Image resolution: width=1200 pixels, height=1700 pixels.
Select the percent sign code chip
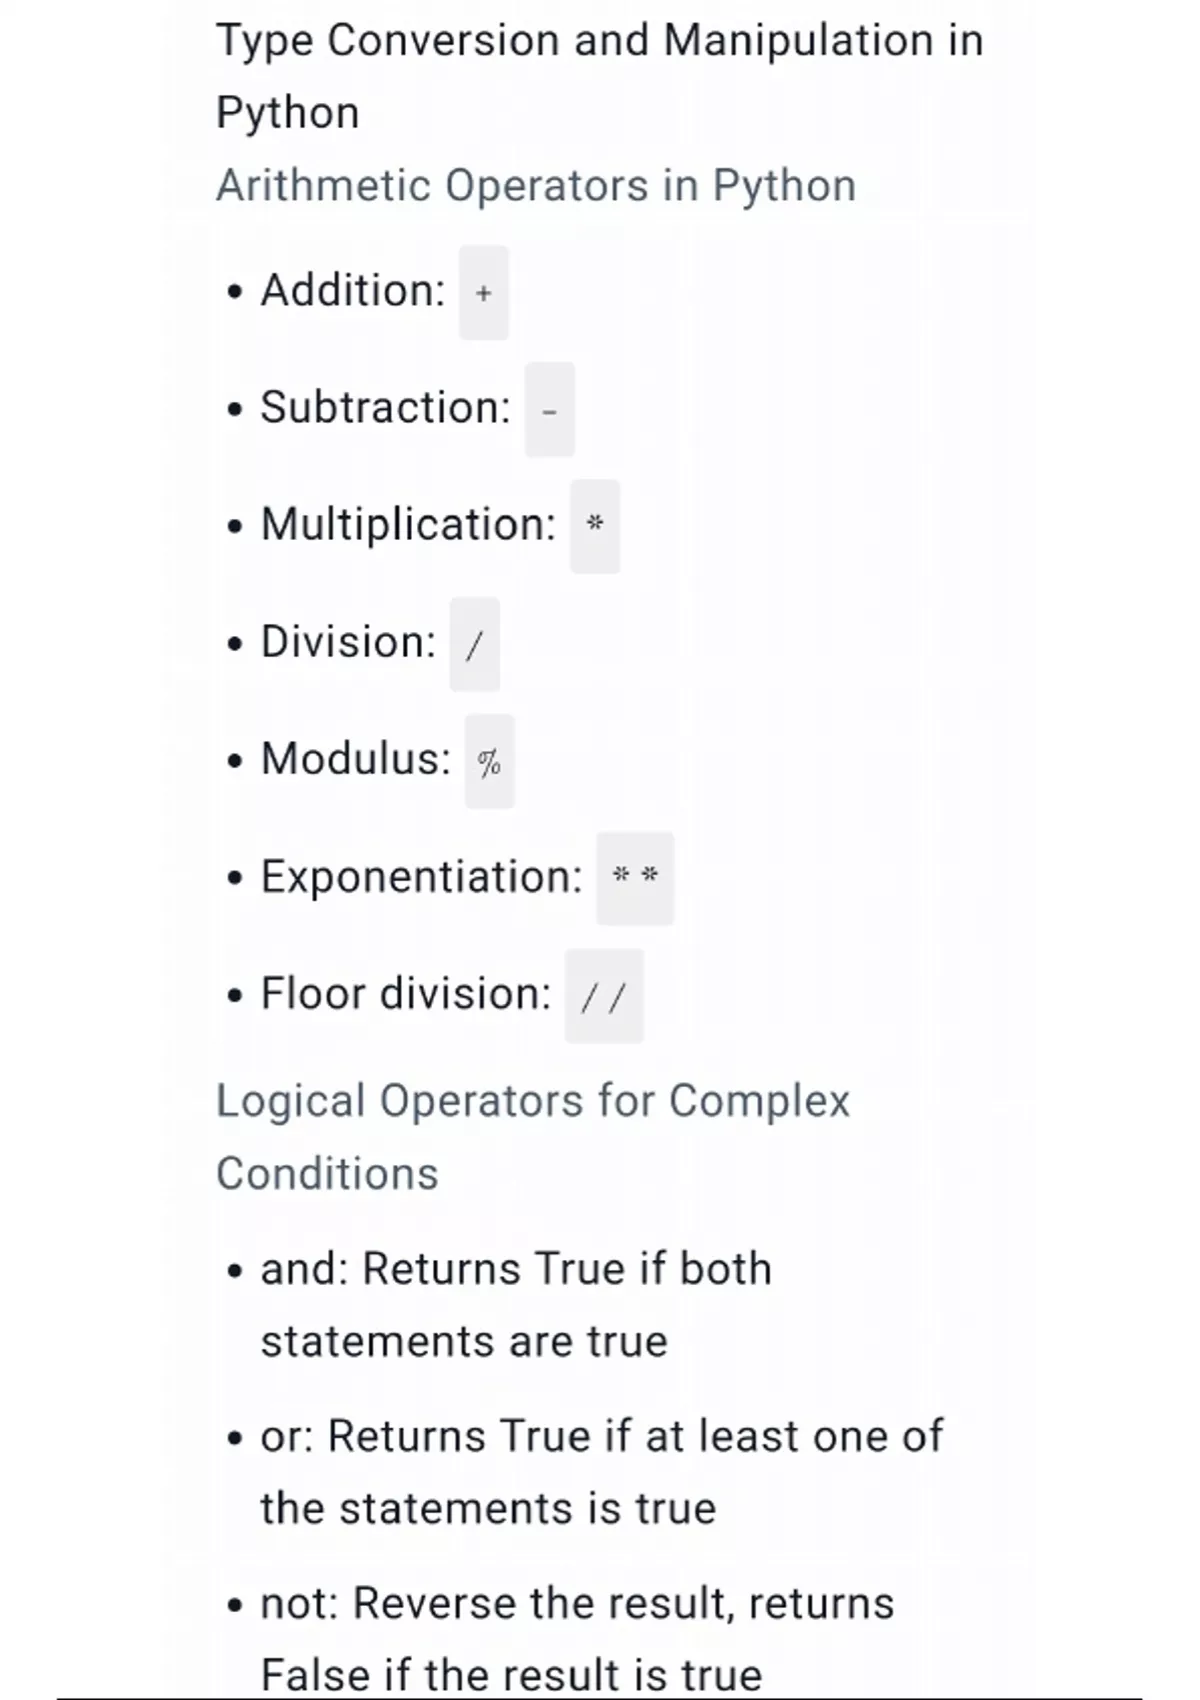pos(489,762)
